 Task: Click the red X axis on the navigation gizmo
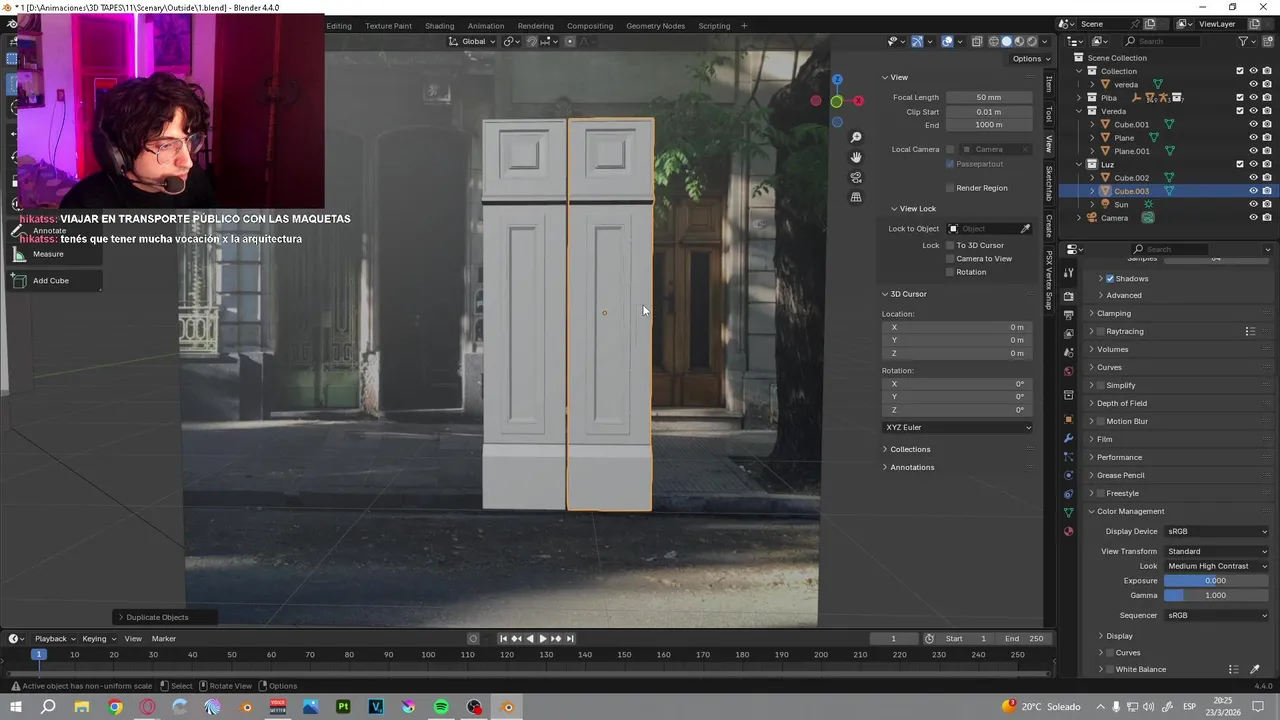click(858, 100)
